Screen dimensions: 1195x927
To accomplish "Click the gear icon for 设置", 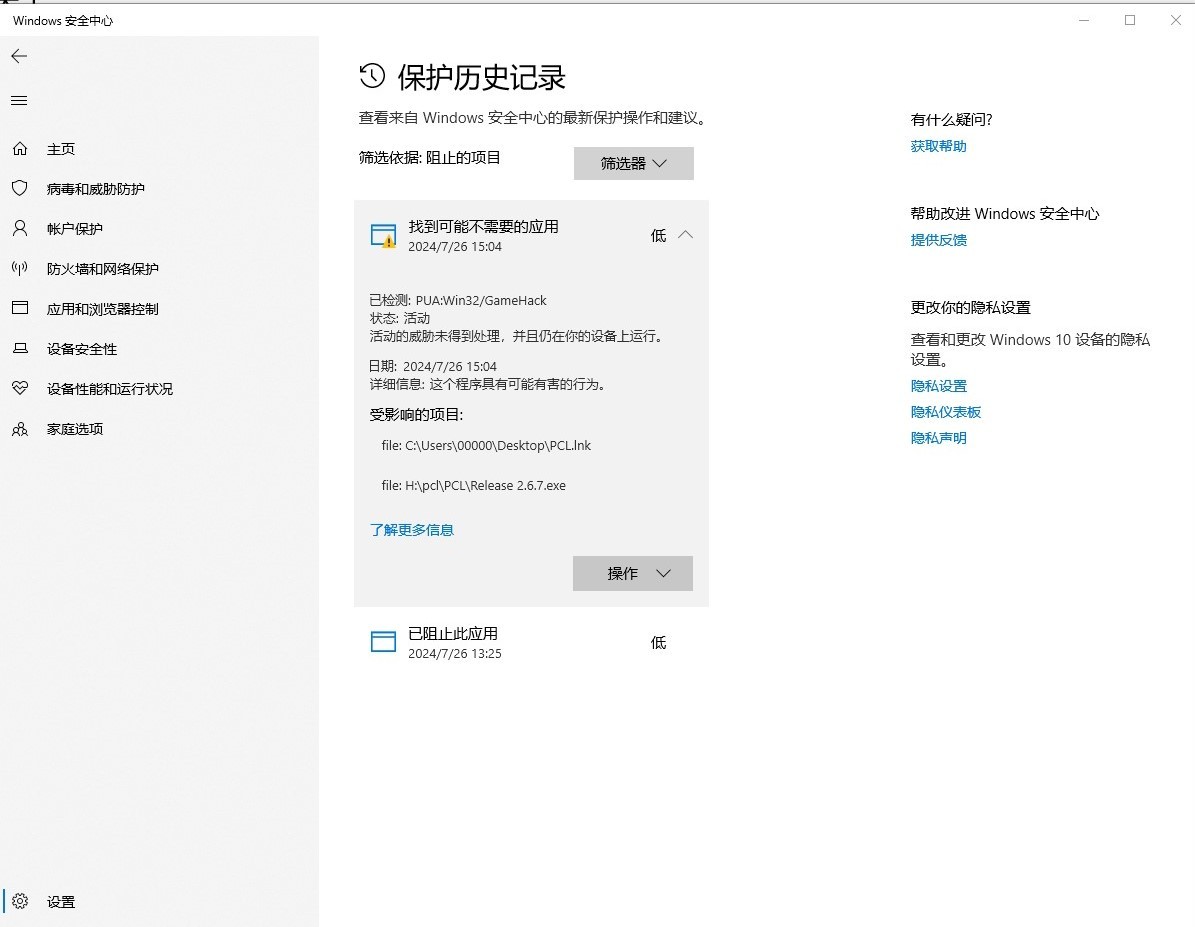I will (20, 901).
